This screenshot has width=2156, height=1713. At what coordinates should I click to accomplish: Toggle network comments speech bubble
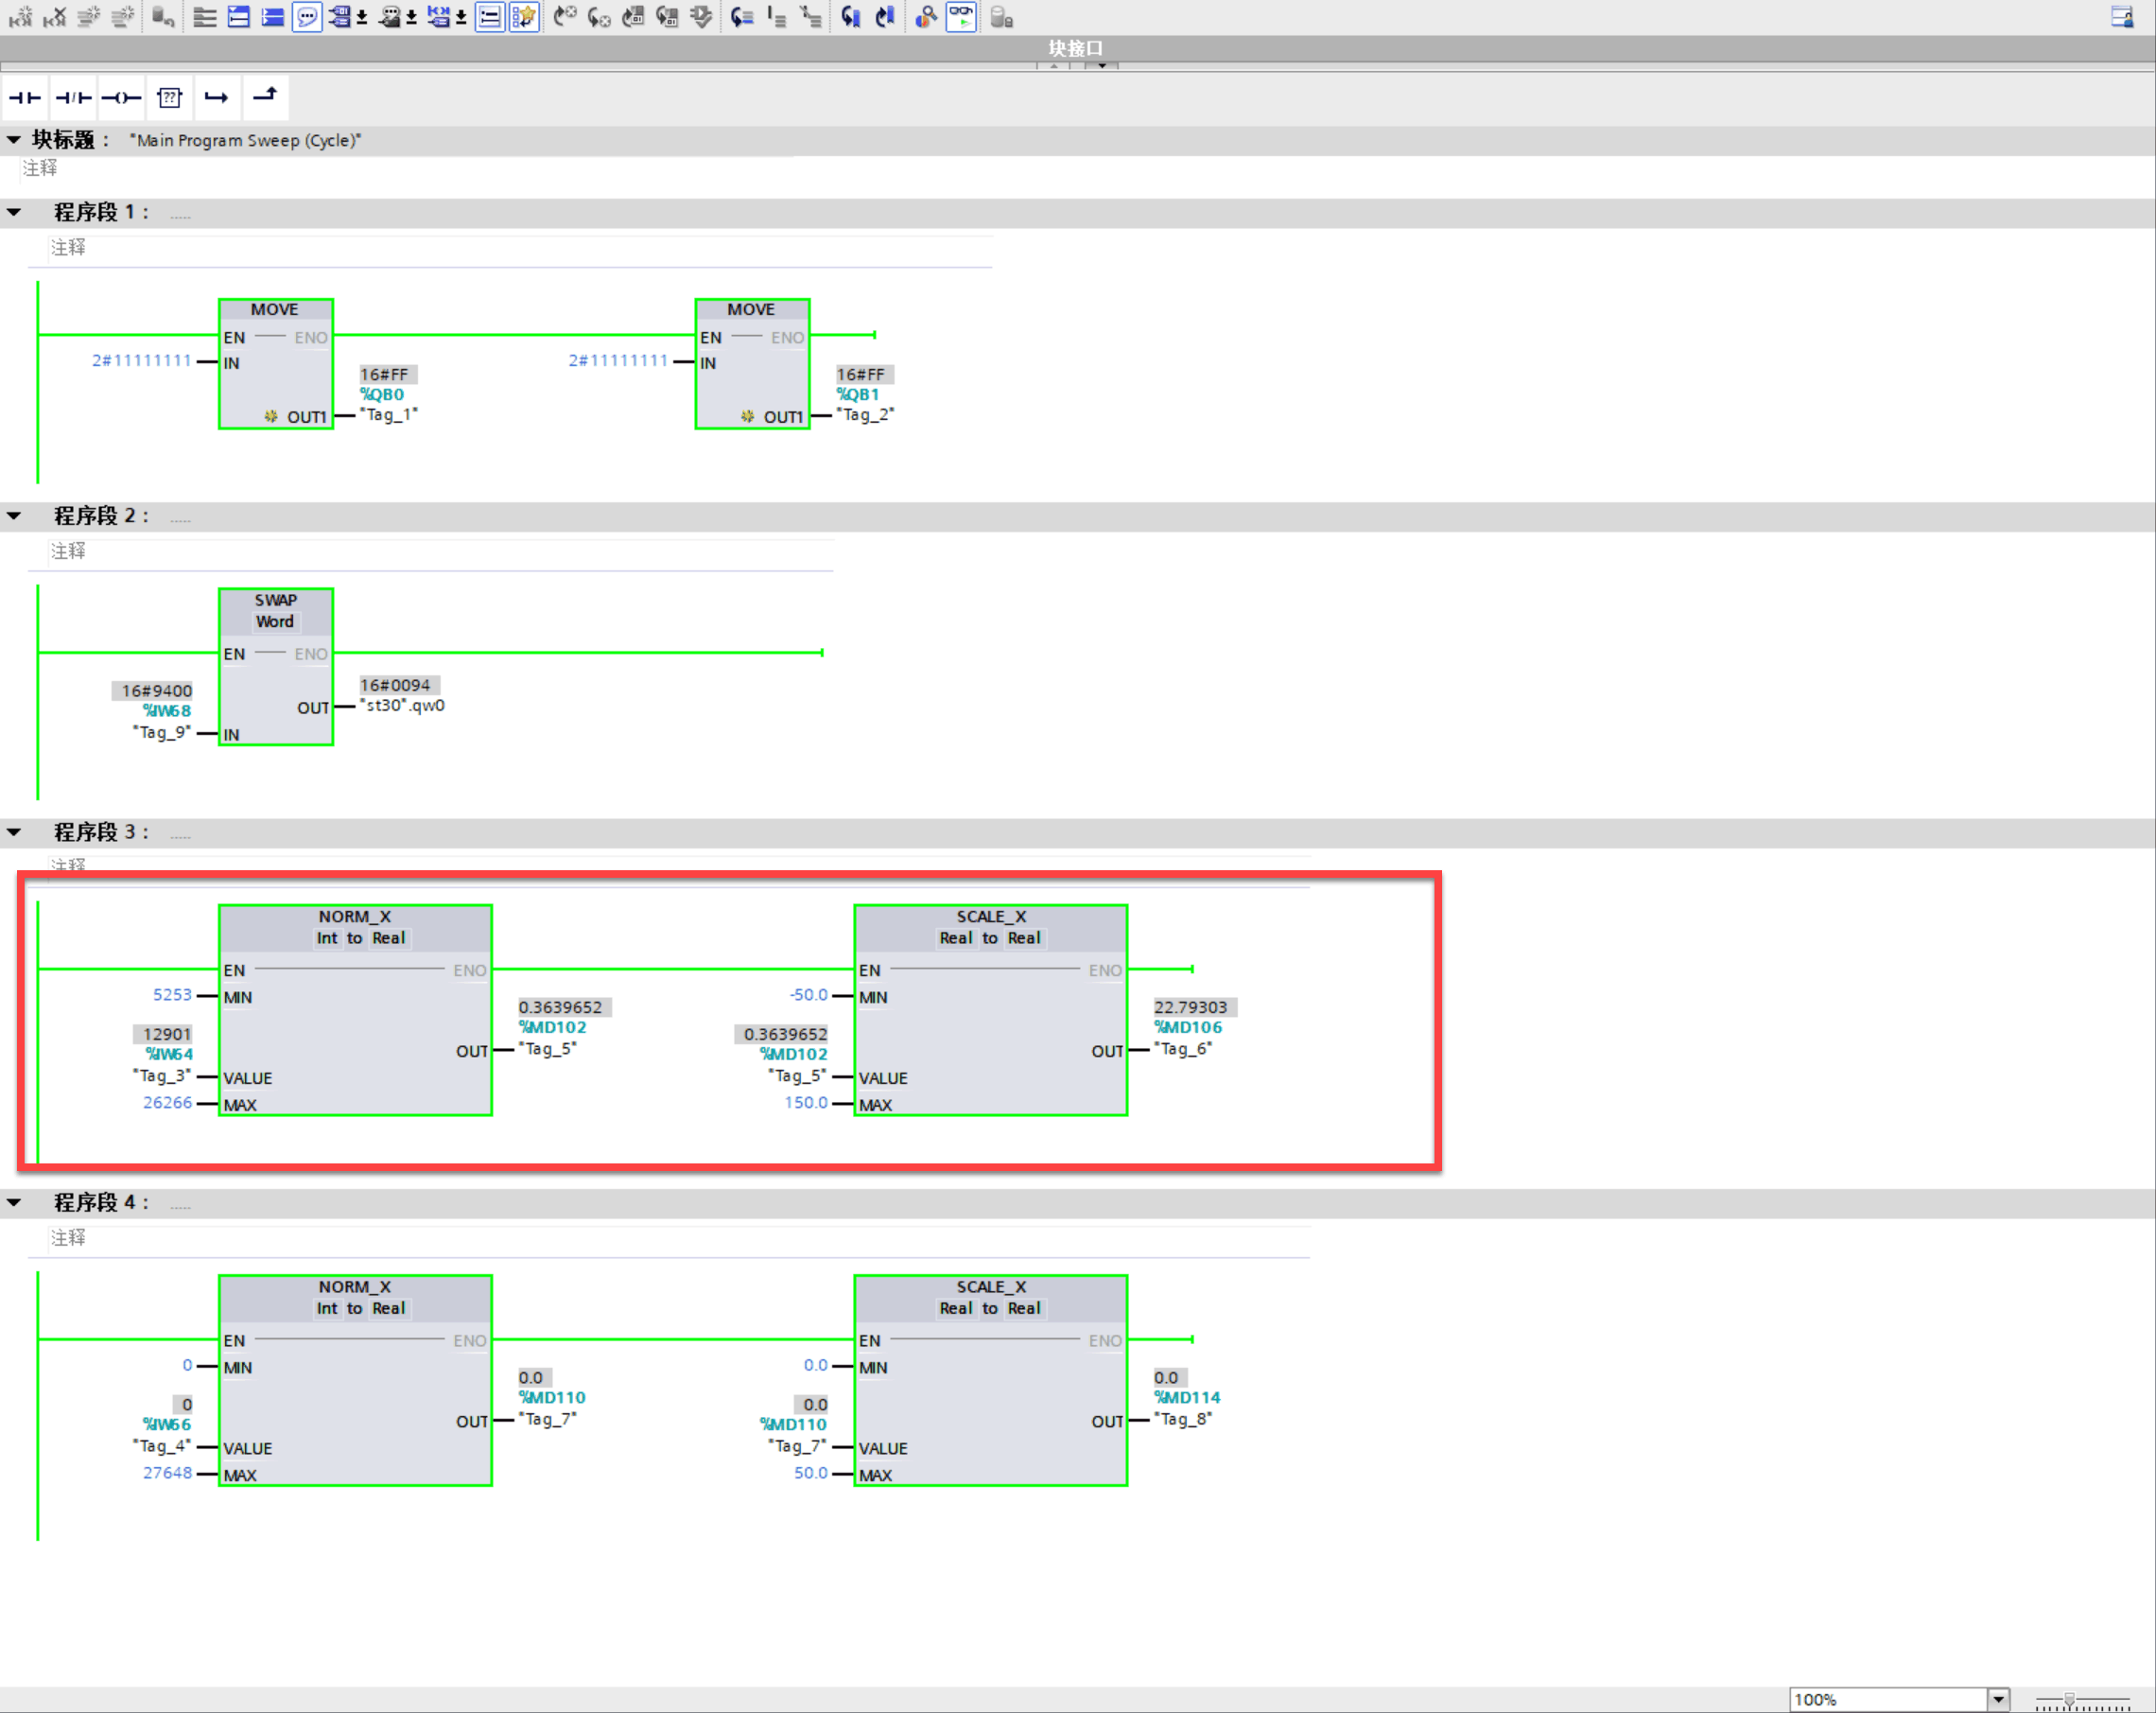[307, 17]
